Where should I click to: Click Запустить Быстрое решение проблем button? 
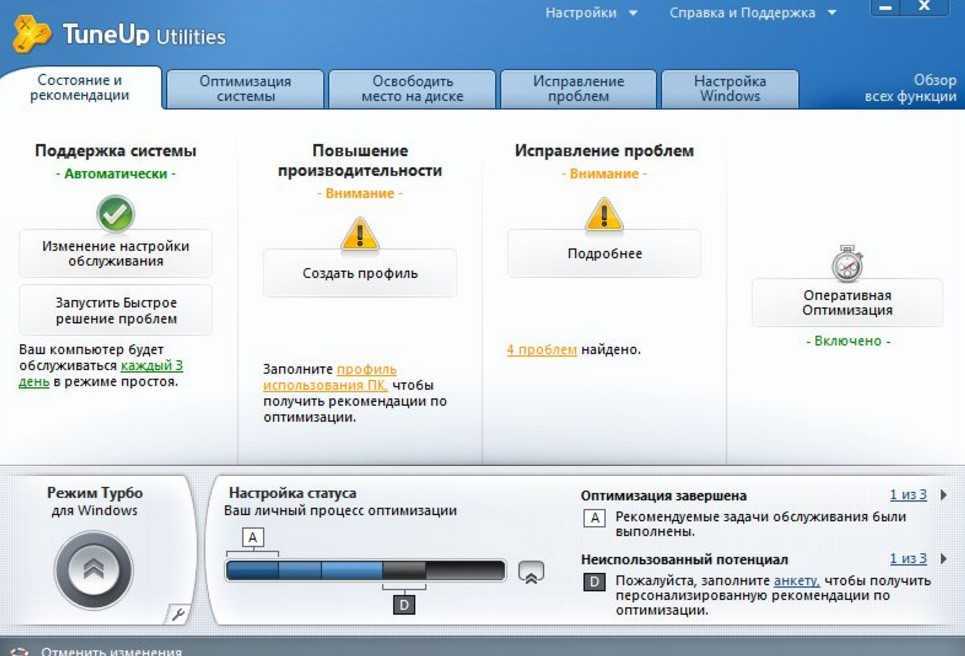pos(116,311)
